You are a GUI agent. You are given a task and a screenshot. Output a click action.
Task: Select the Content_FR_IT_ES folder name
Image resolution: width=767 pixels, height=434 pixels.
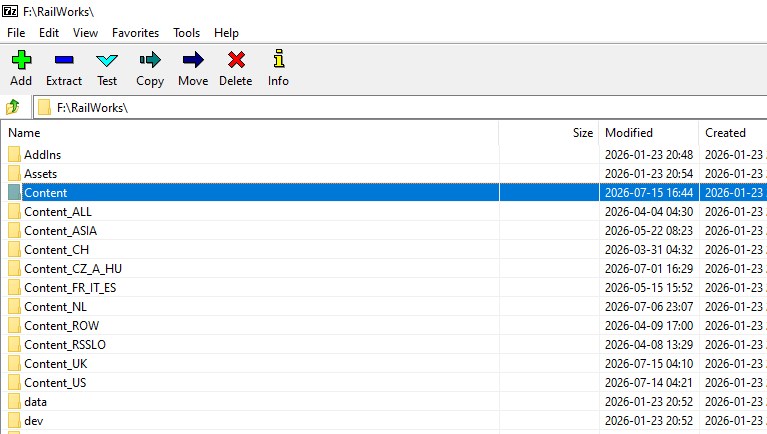coord(70,288)
